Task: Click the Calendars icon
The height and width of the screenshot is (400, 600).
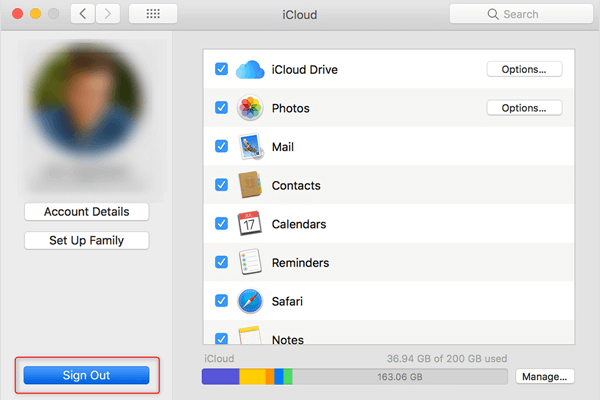Action: [x=250, y=224]
